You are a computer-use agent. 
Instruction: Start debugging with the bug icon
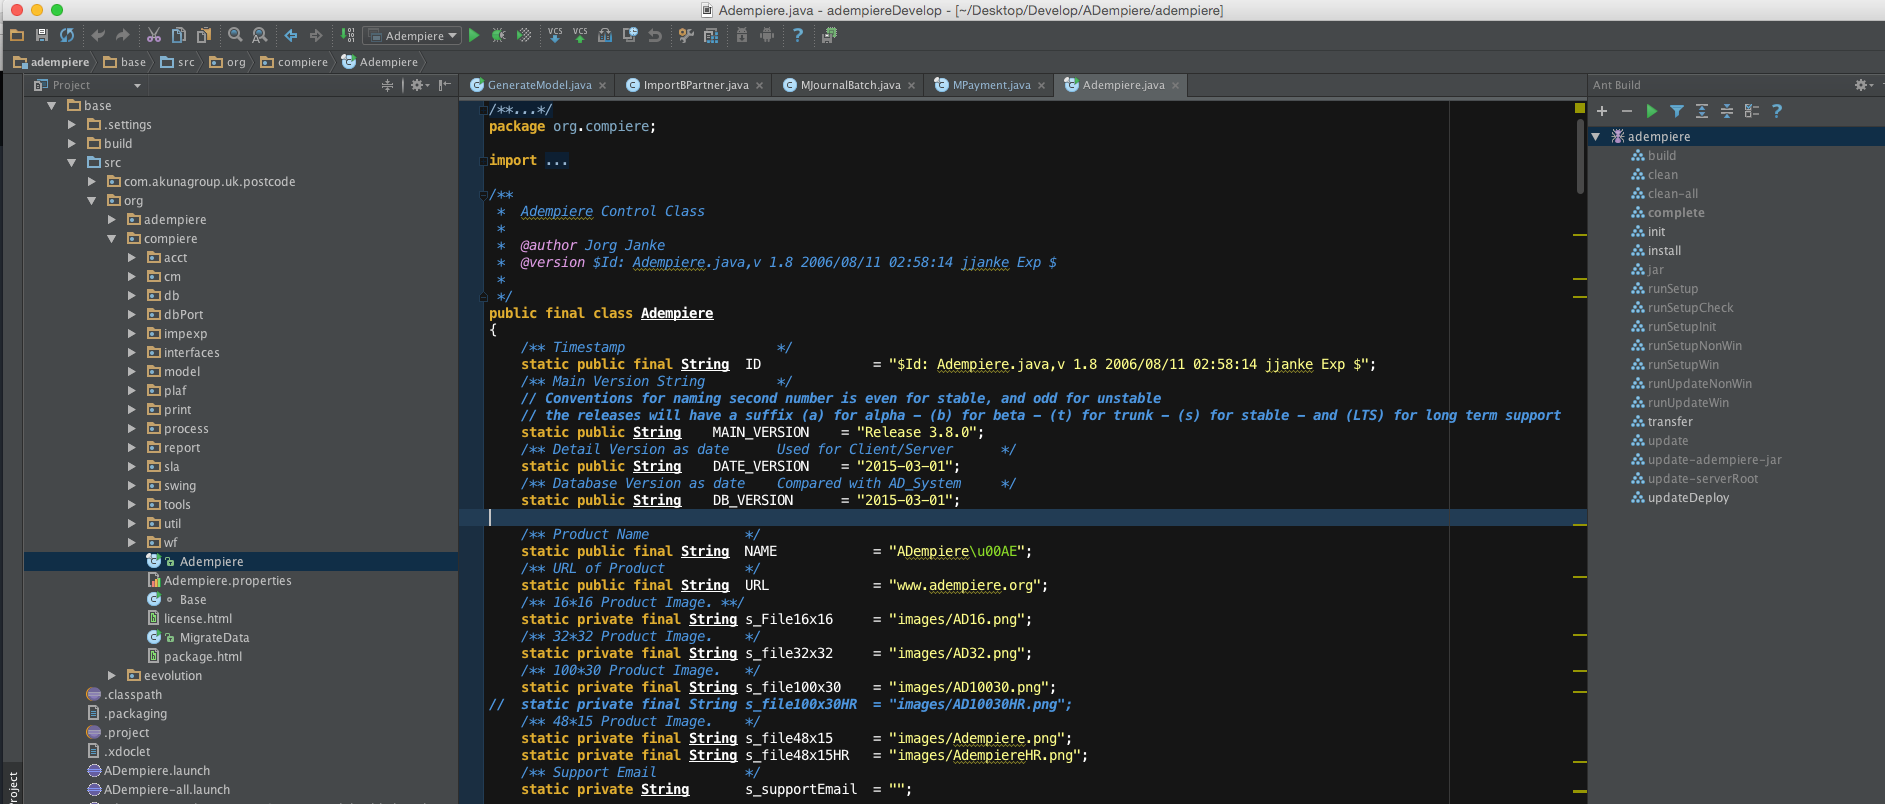[x=499, y=35]
